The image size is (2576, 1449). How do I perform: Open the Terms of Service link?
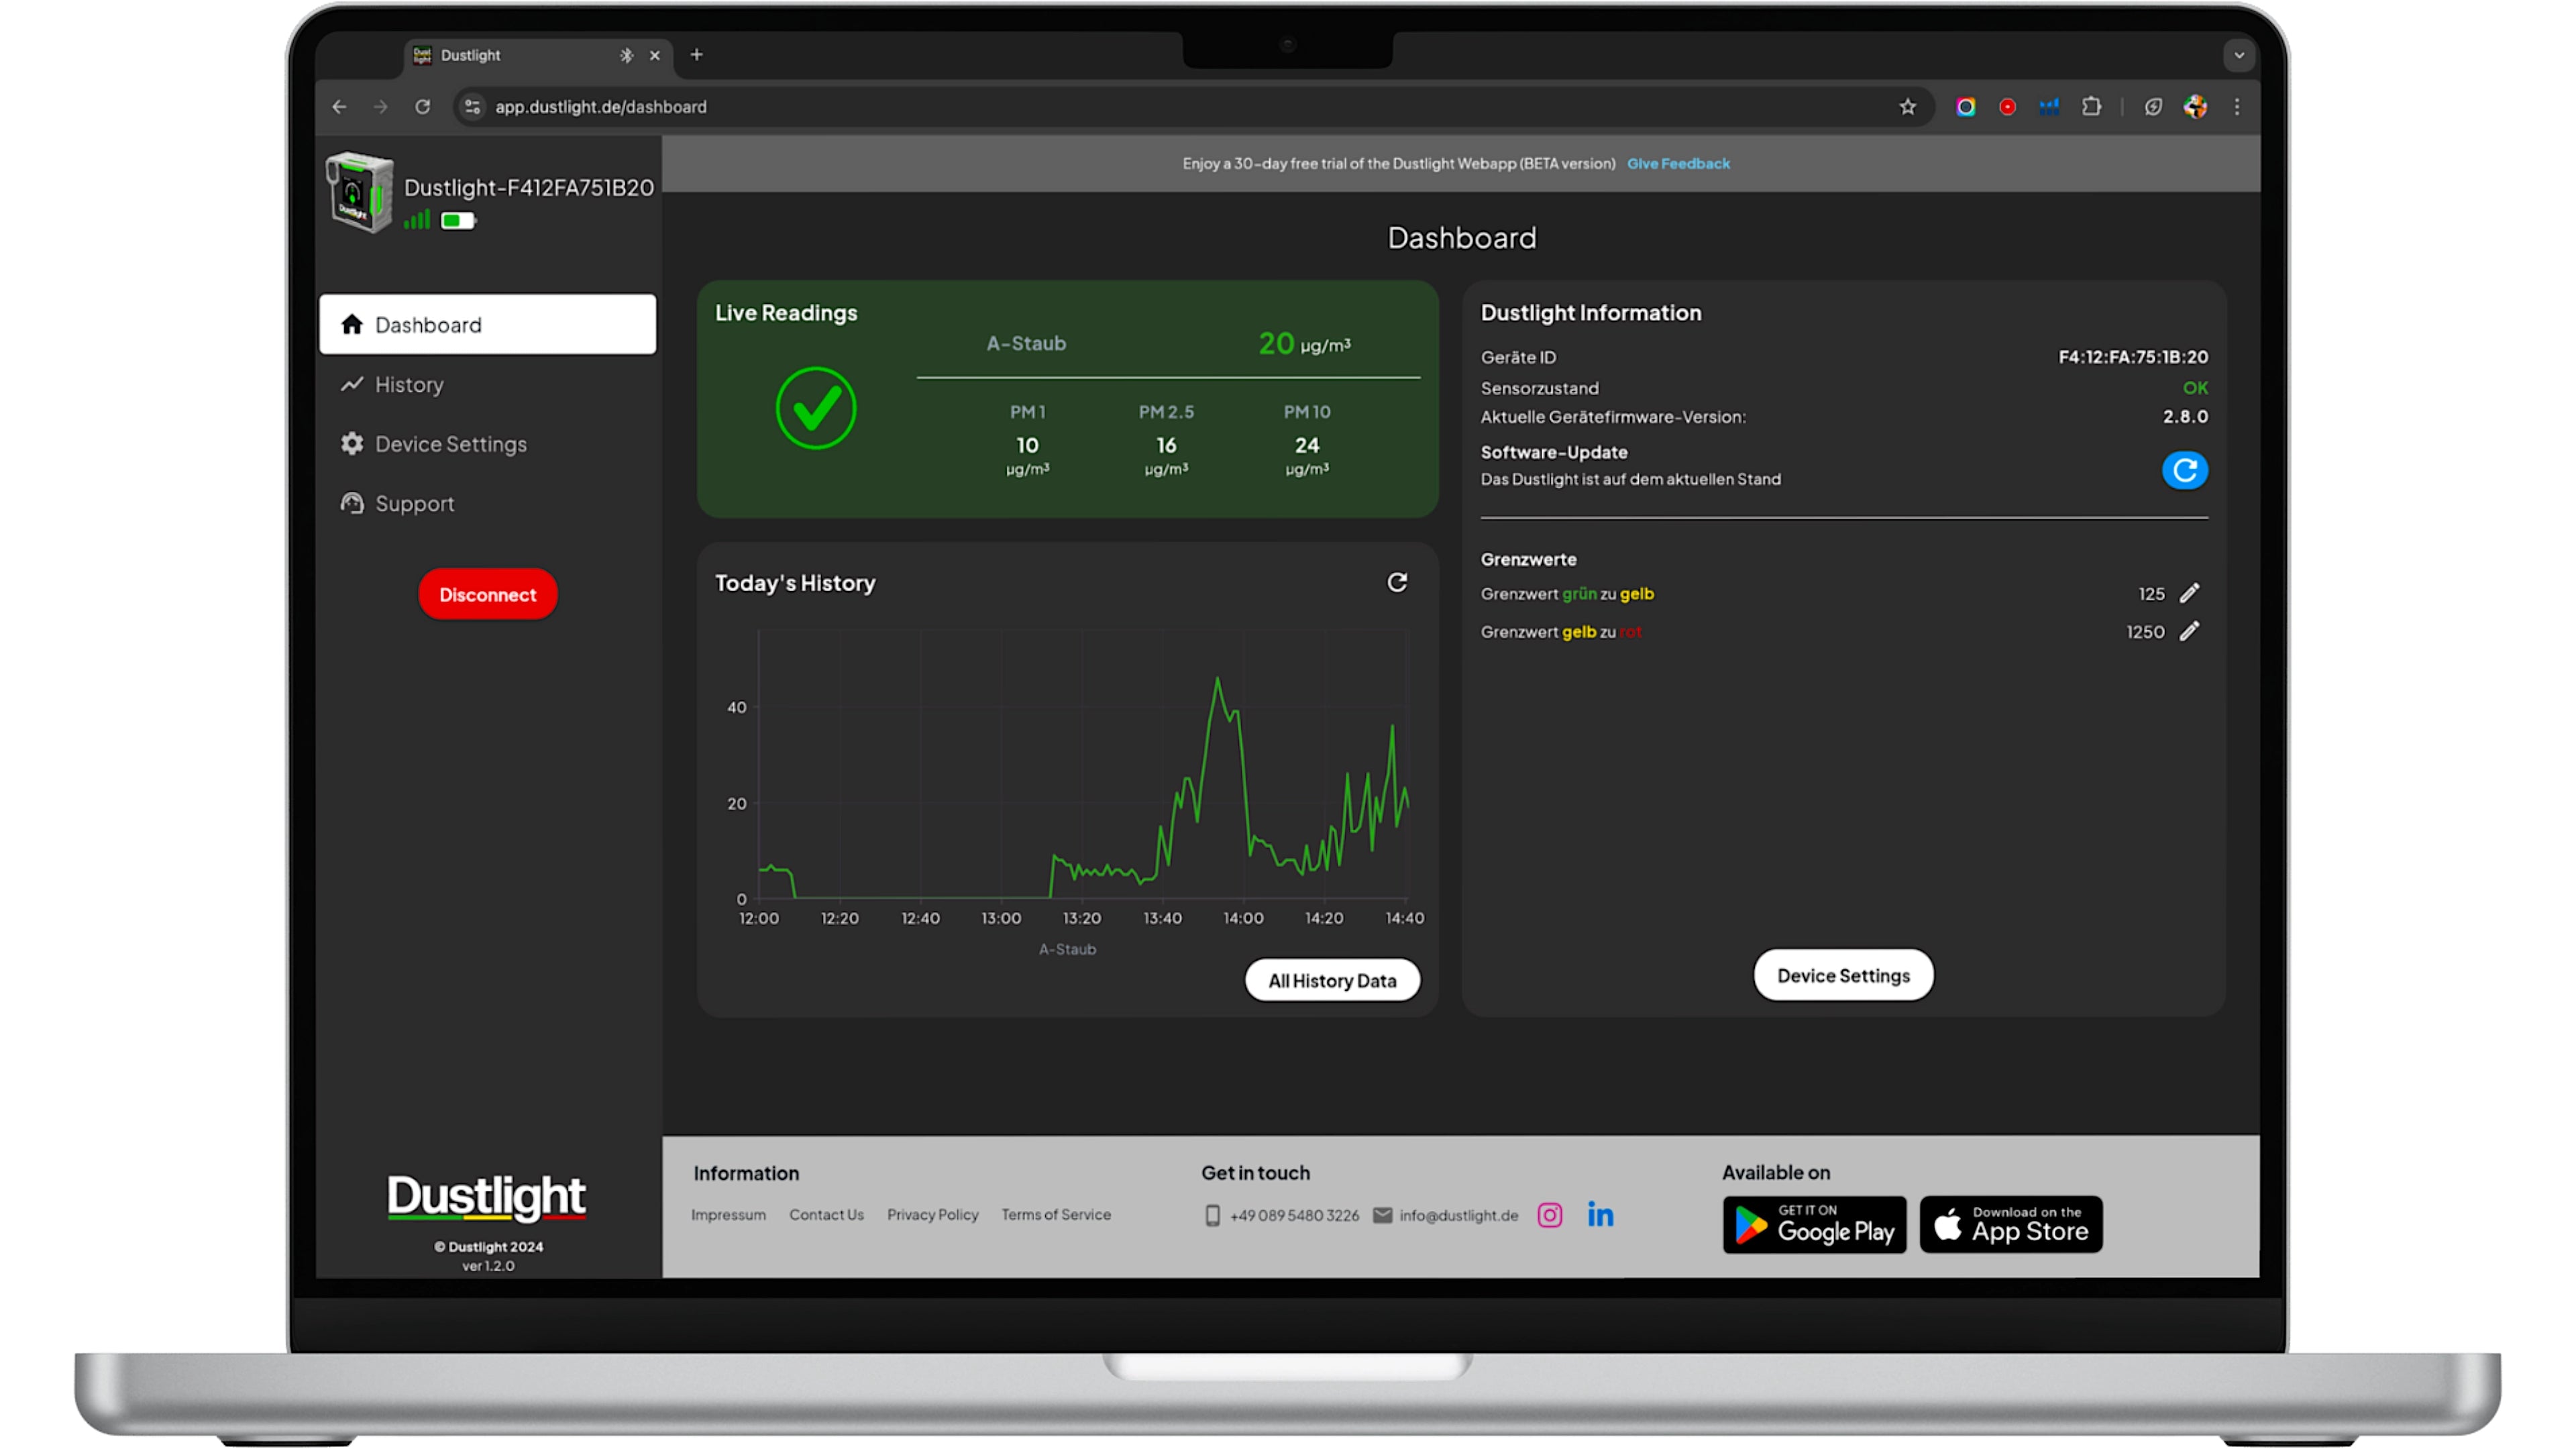1056,1214
